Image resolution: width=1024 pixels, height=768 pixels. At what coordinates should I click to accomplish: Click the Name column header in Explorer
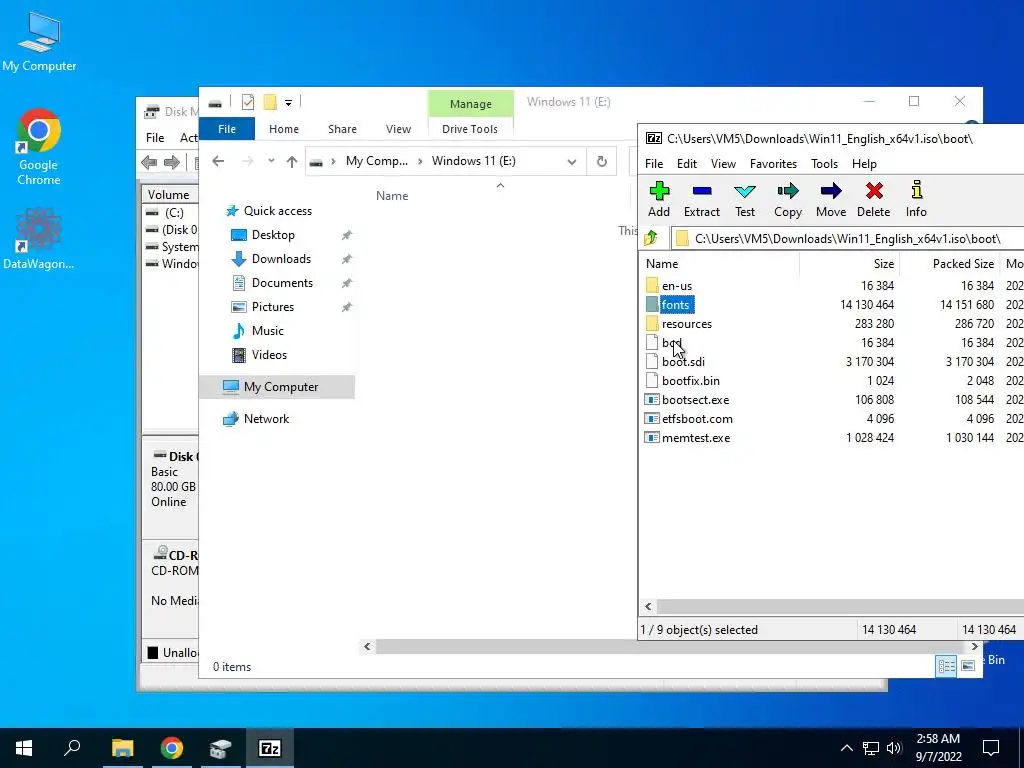tap(392, 196)
